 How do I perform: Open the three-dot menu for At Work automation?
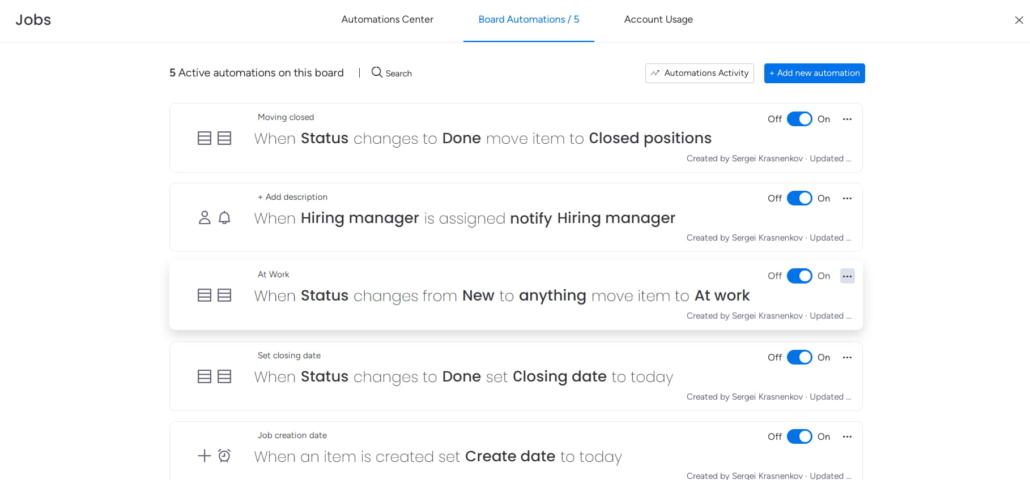click(847, 276)
